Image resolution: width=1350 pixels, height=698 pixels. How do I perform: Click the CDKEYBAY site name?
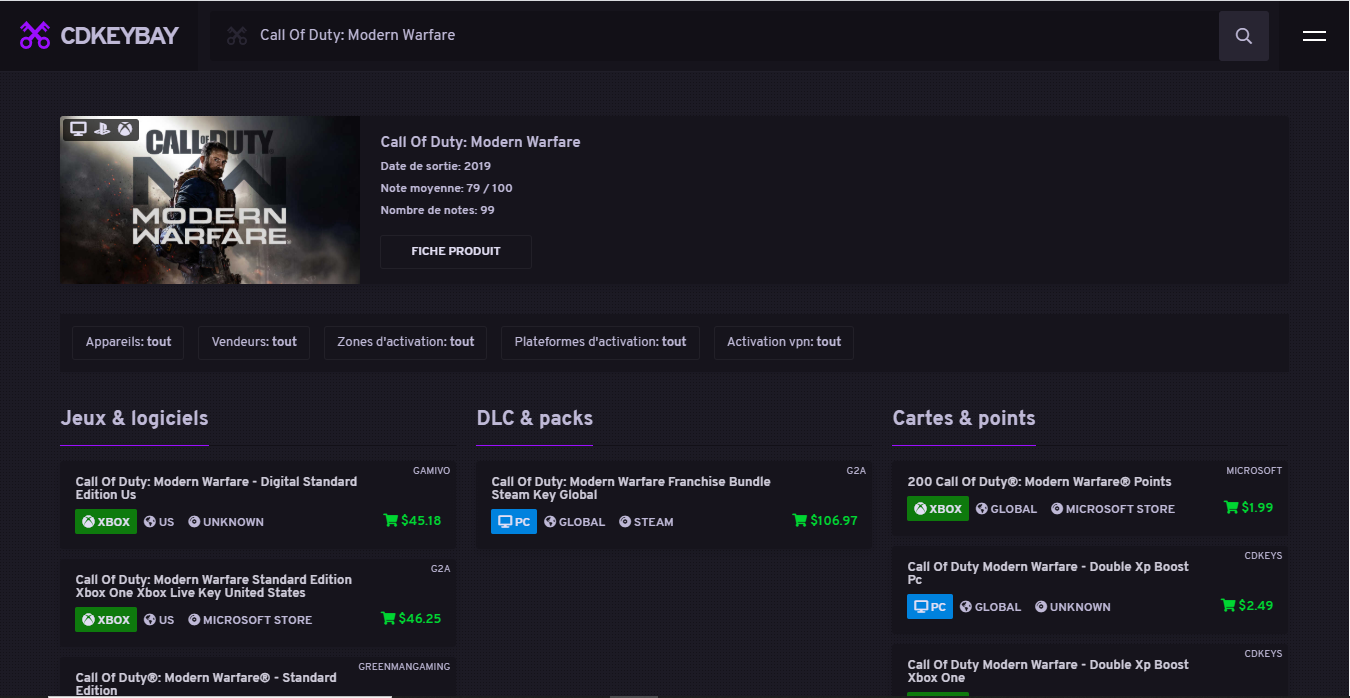click(119, 36)
